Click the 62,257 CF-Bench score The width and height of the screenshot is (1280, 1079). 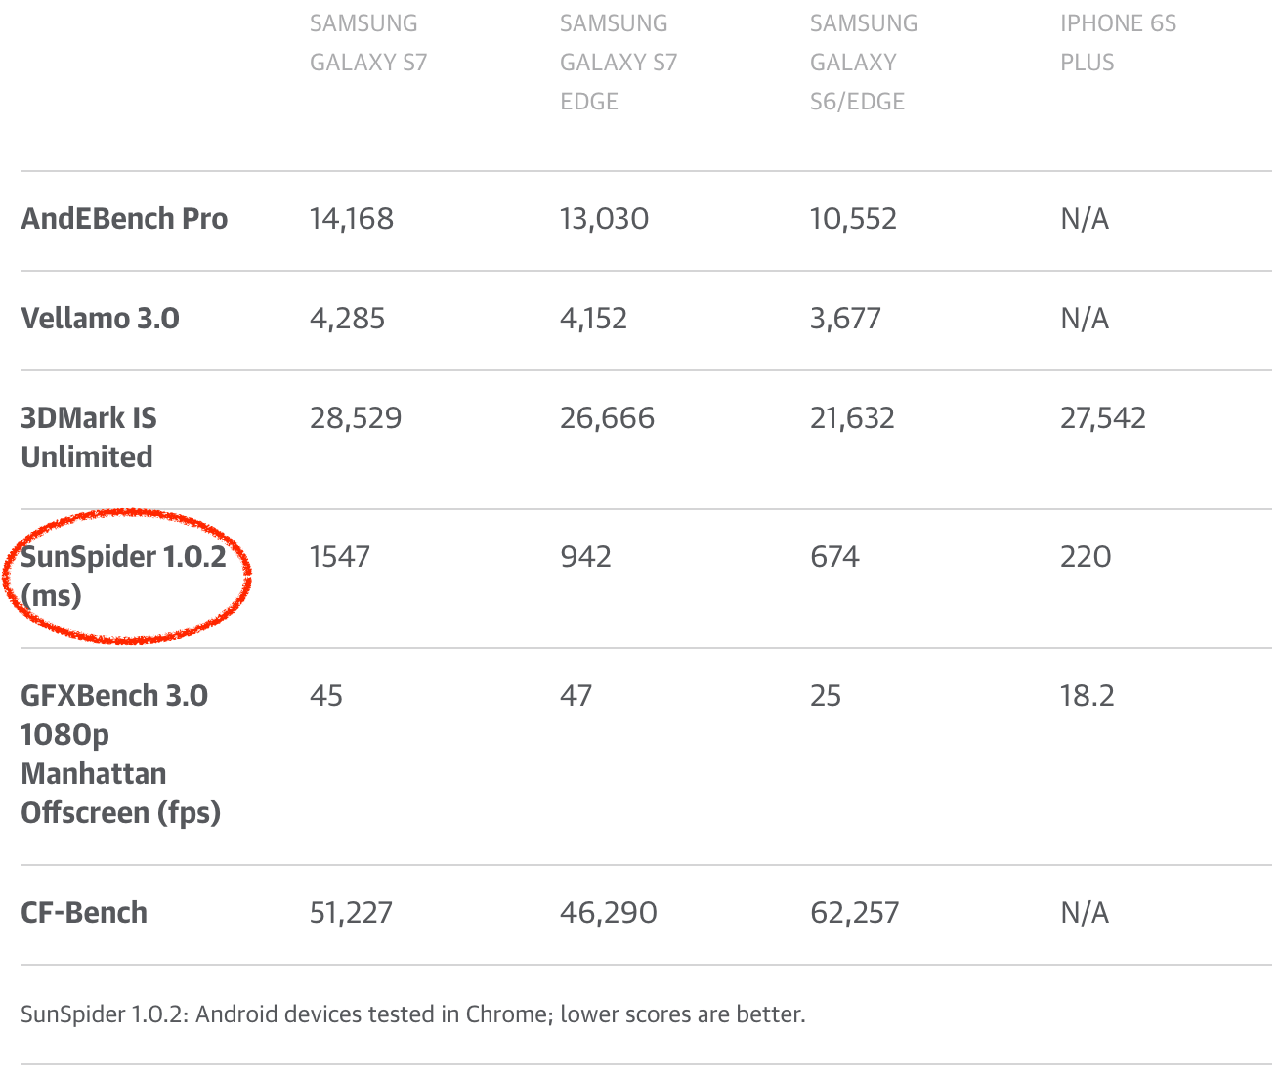(854, 913)
